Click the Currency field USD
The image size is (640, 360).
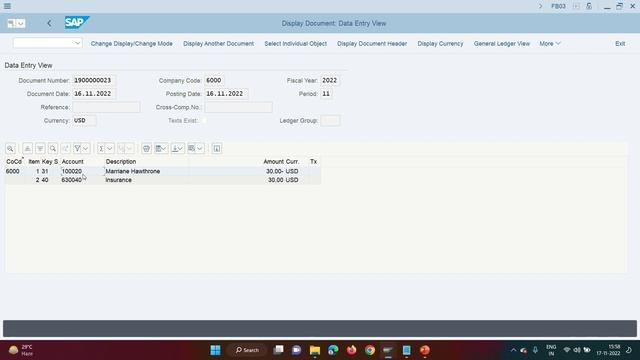[x=84, y=121]
